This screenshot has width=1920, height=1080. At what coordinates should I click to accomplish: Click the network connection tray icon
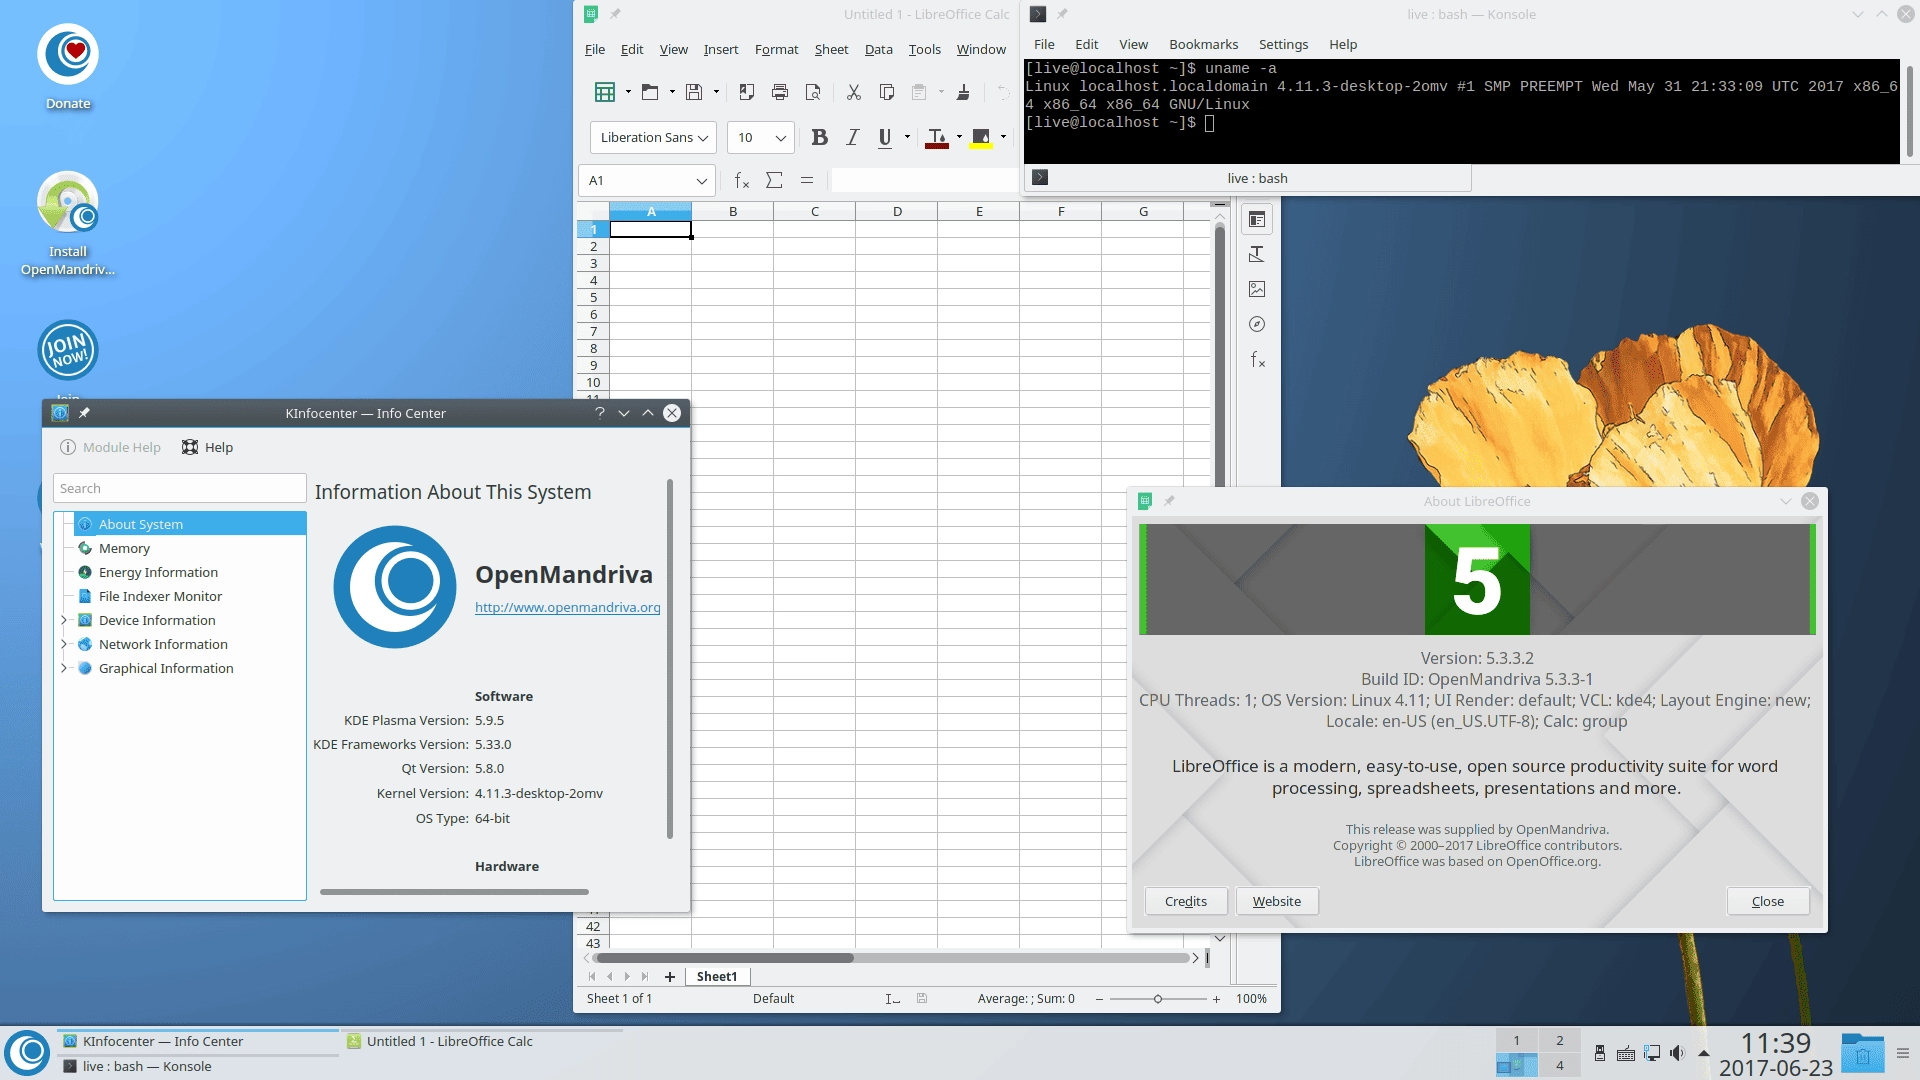1652,1053
